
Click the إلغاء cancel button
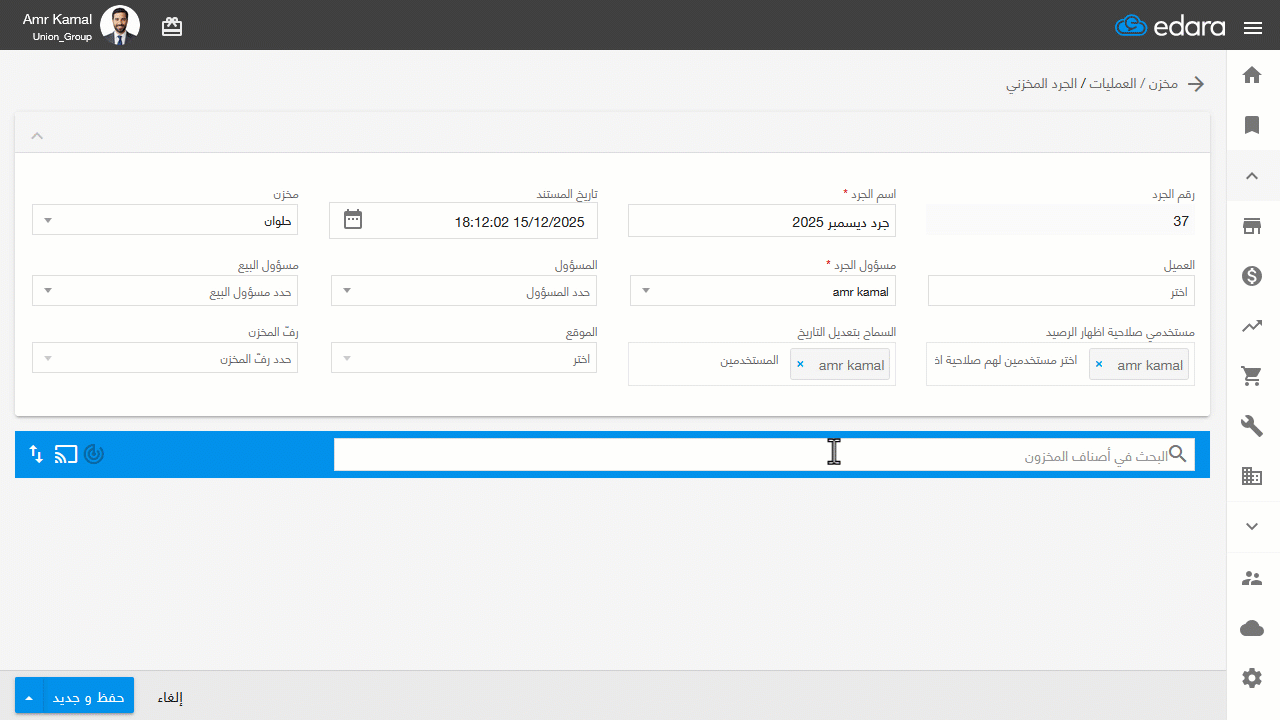pyautogui.click(x=170, y=697)
